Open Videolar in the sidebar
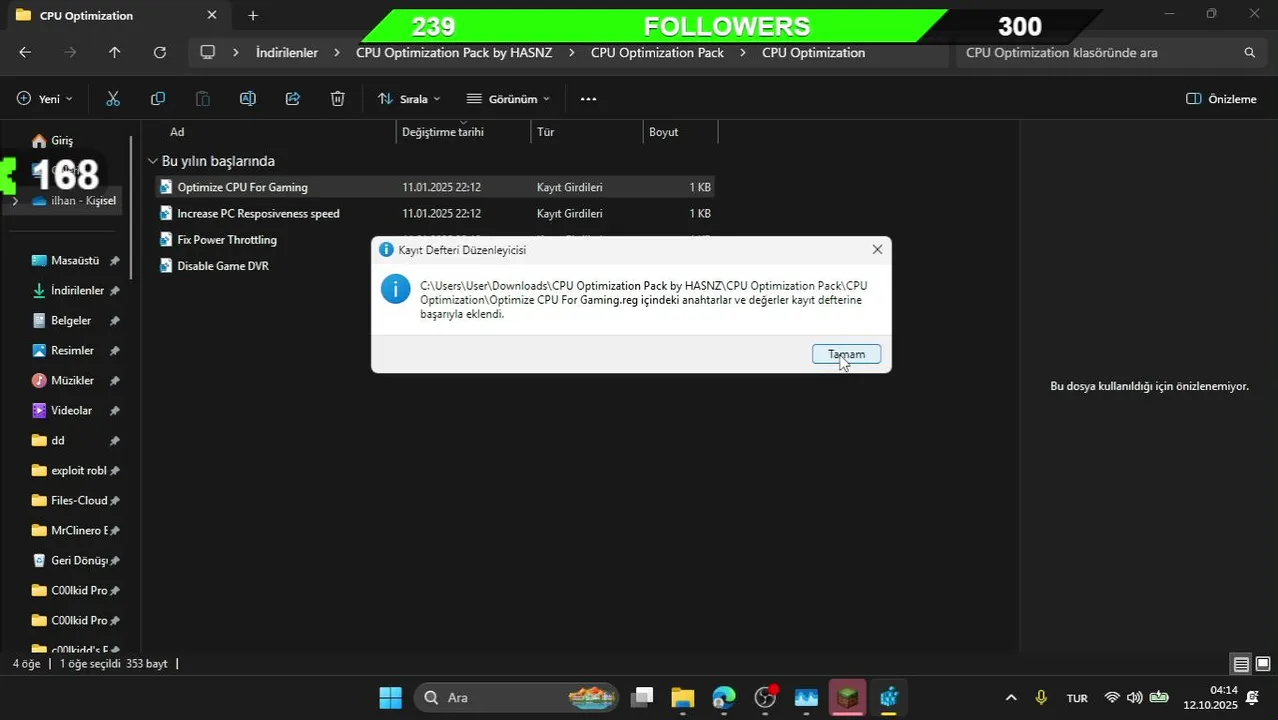Viewport: 1278px width, 720px height. pyautogui.click(x=71, y=411)
